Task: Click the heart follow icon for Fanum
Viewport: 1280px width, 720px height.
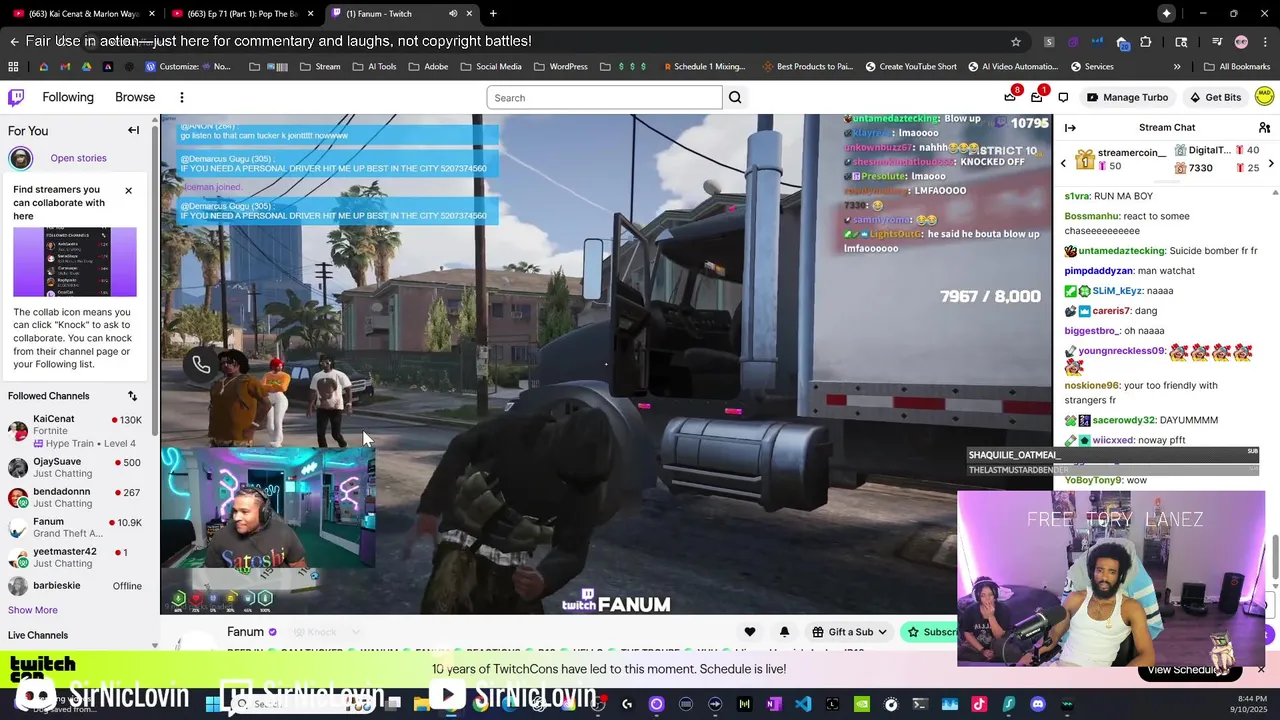Action: [750, 632]
